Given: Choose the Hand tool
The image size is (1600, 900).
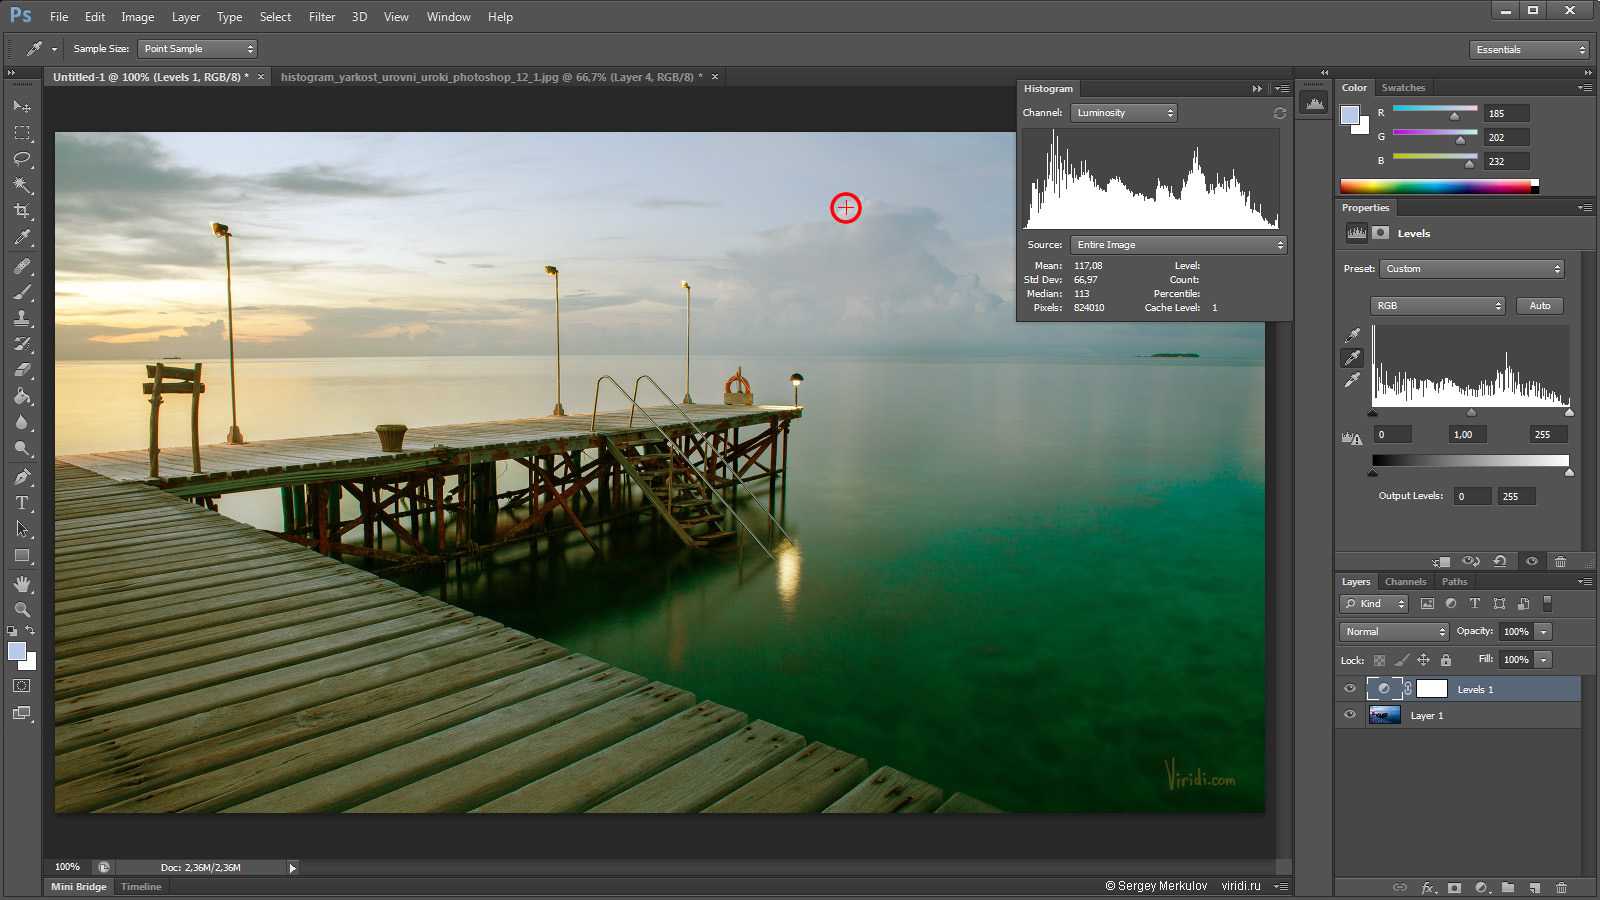Looking at the screenshot, I should tap(22, 583).
